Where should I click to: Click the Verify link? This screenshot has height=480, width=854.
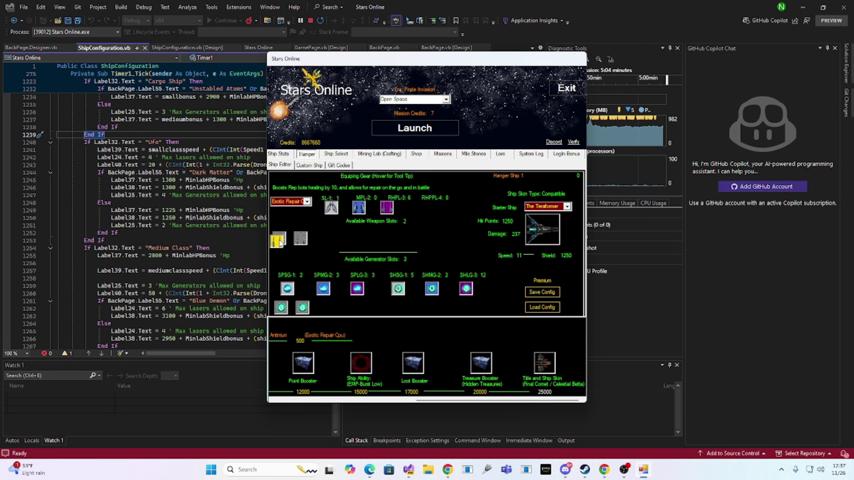tap(574, 142)
